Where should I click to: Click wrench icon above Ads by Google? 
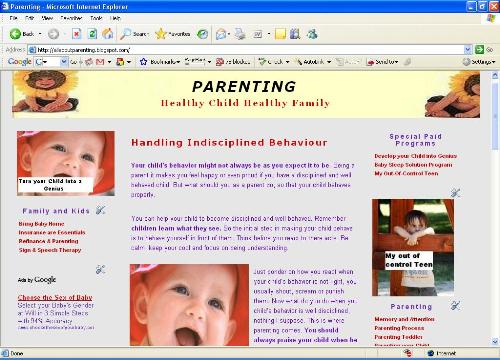coord(100,269)
